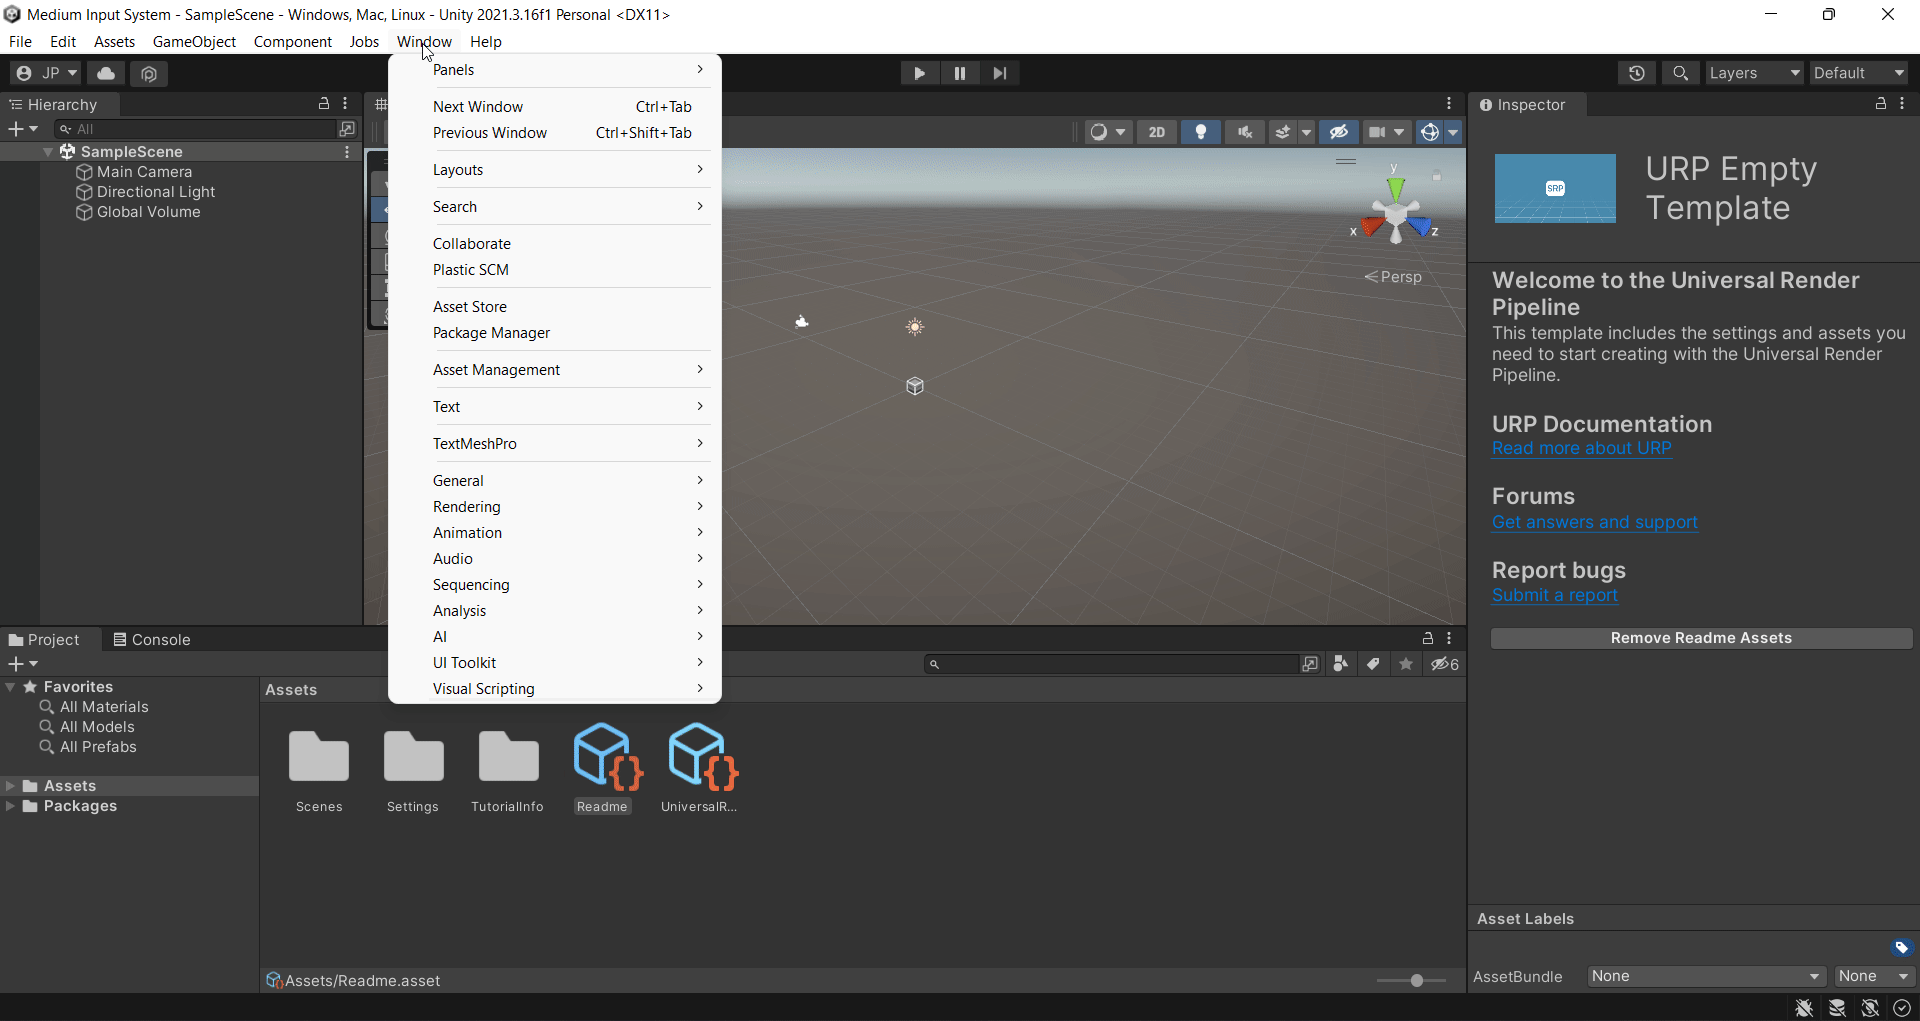The height and width of the screenshot is (1021, 1920).
Task: Toggle the Project panel lock
Action: click(x=1428, y=638)
